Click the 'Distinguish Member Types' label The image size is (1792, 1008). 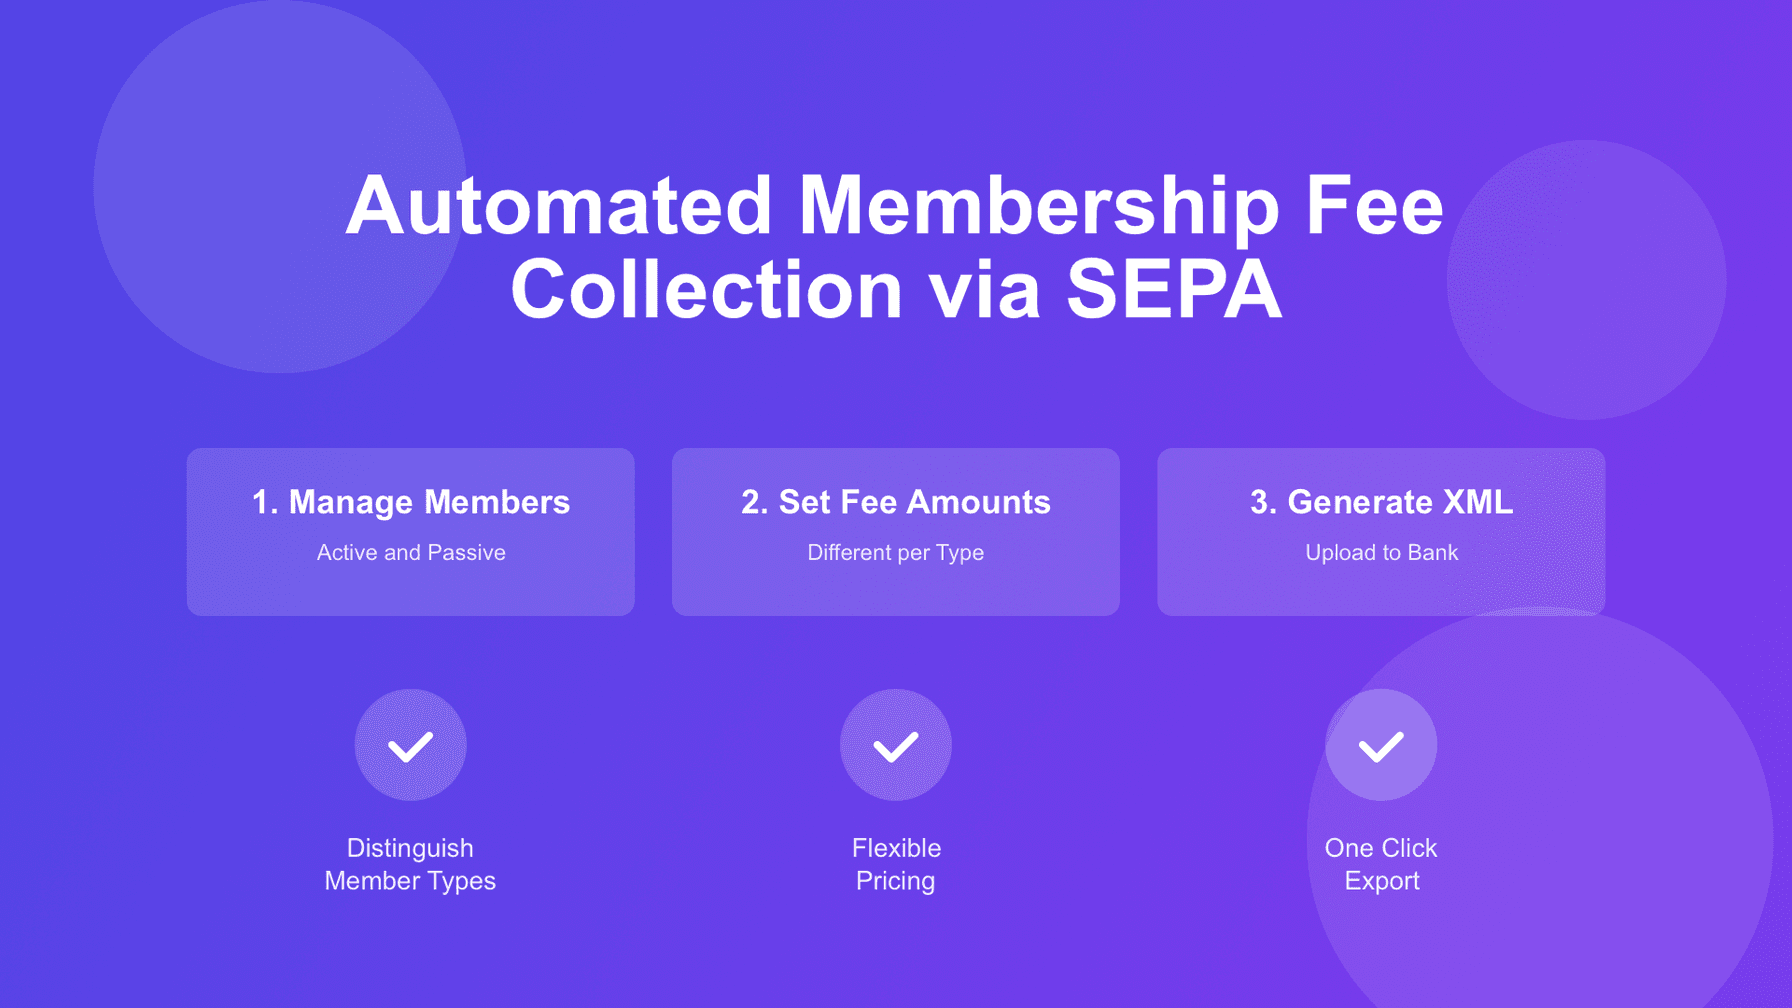coord(410,864)
